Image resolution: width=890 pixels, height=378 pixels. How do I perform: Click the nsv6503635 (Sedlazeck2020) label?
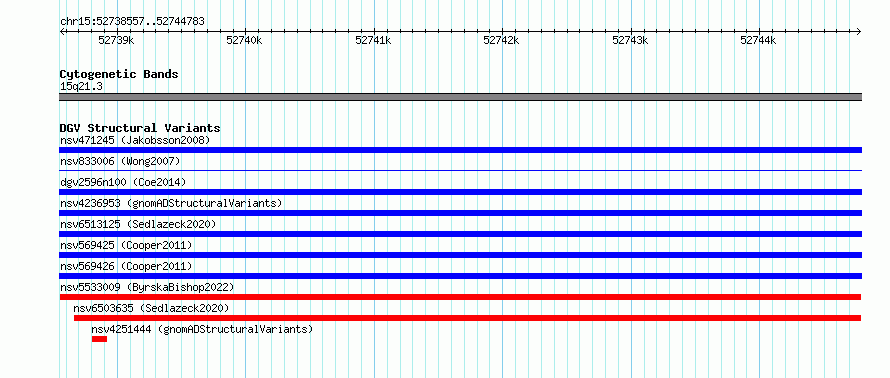tap(152, 308)
